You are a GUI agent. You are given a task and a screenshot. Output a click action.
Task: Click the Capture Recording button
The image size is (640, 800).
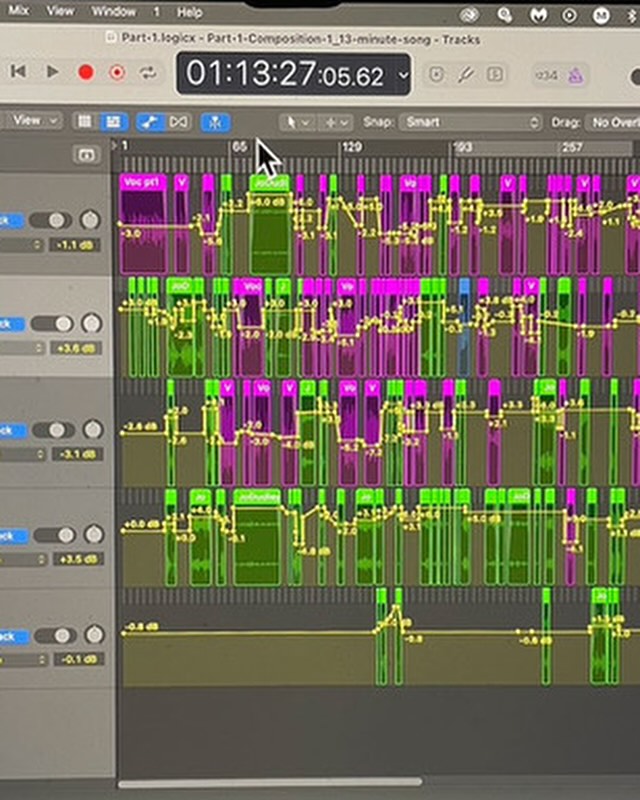click(x=117, y=73)
